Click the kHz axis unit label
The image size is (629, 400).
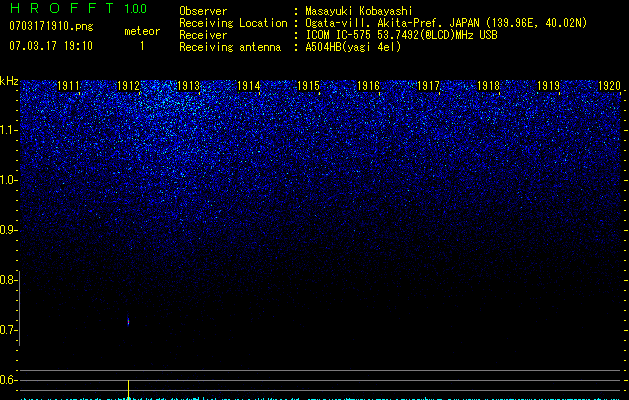[x=9, y=81]
